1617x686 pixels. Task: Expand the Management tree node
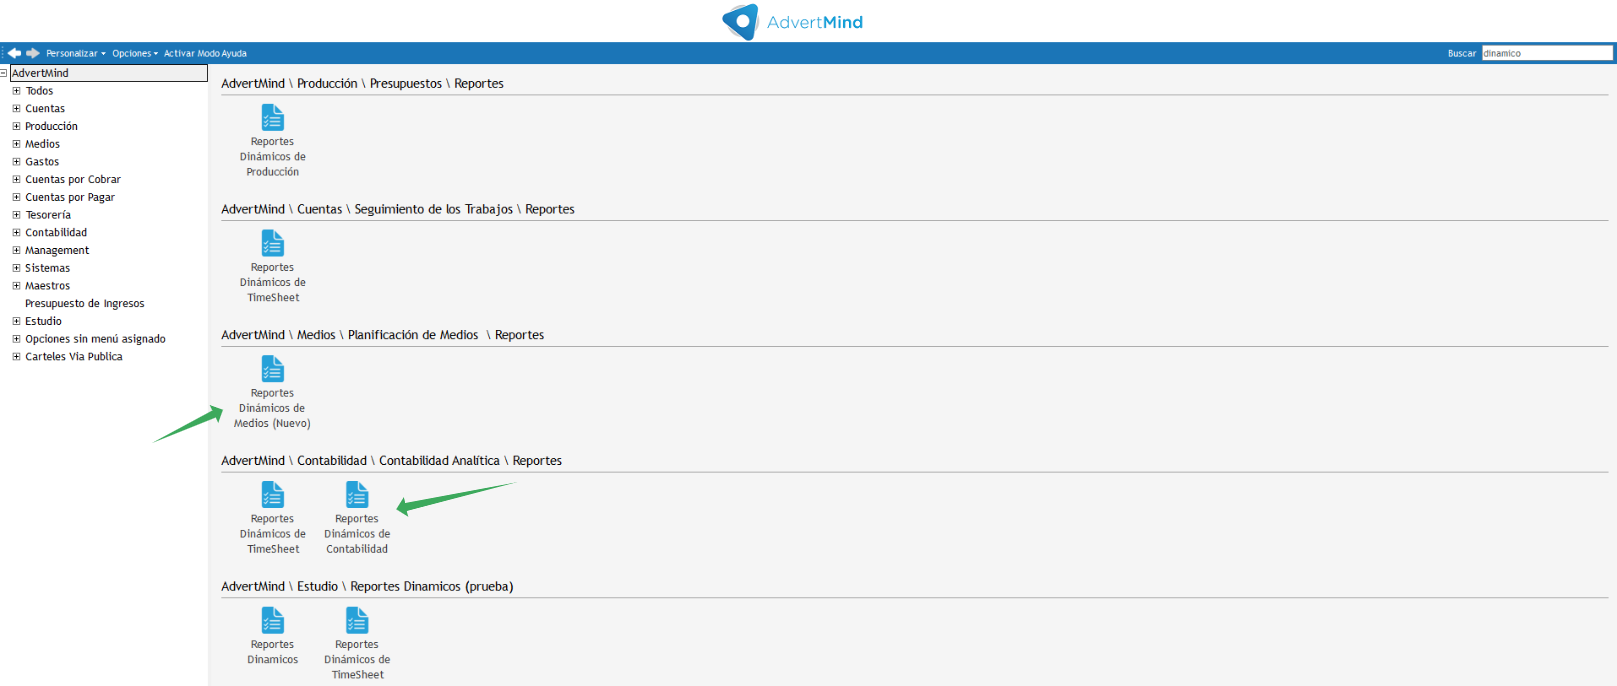pyautogui.click(x=16, y=250)
